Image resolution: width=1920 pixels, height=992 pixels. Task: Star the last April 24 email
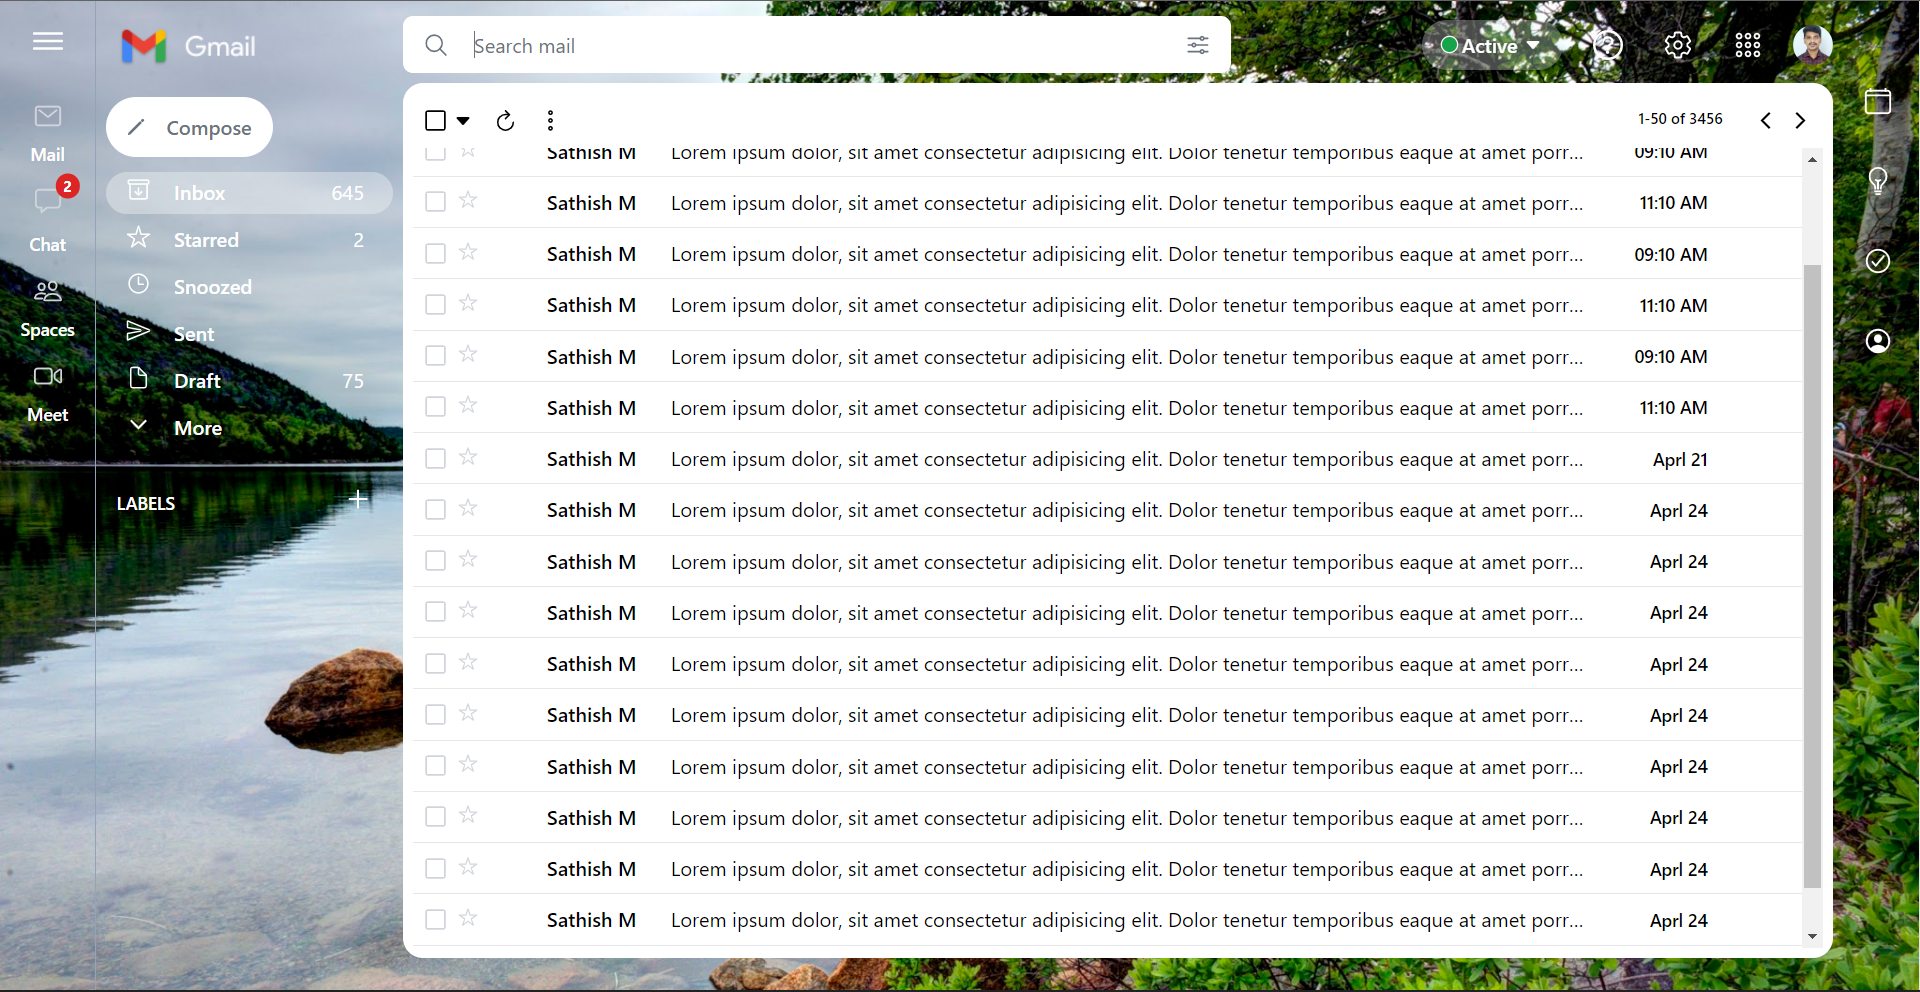pyautogui.click(x=468, y=919)
